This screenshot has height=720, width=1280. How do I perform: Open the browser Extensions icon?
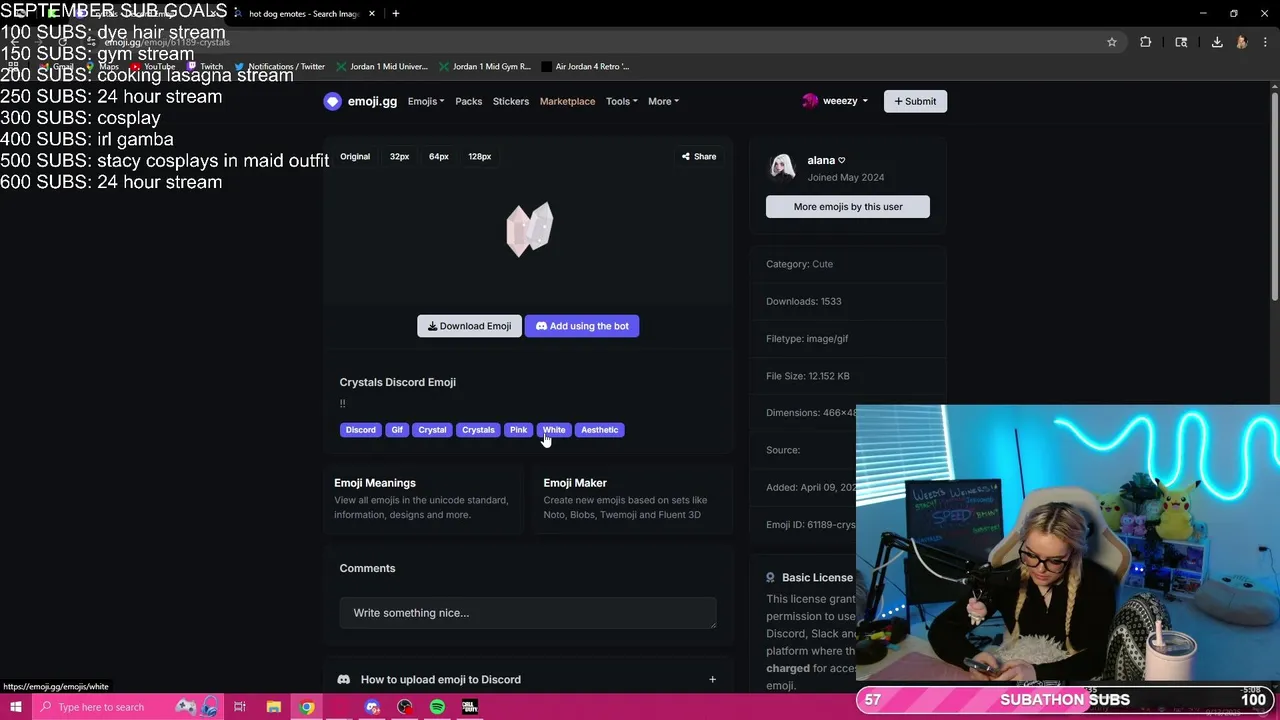pyautogui.click(x=1145, y=42)
